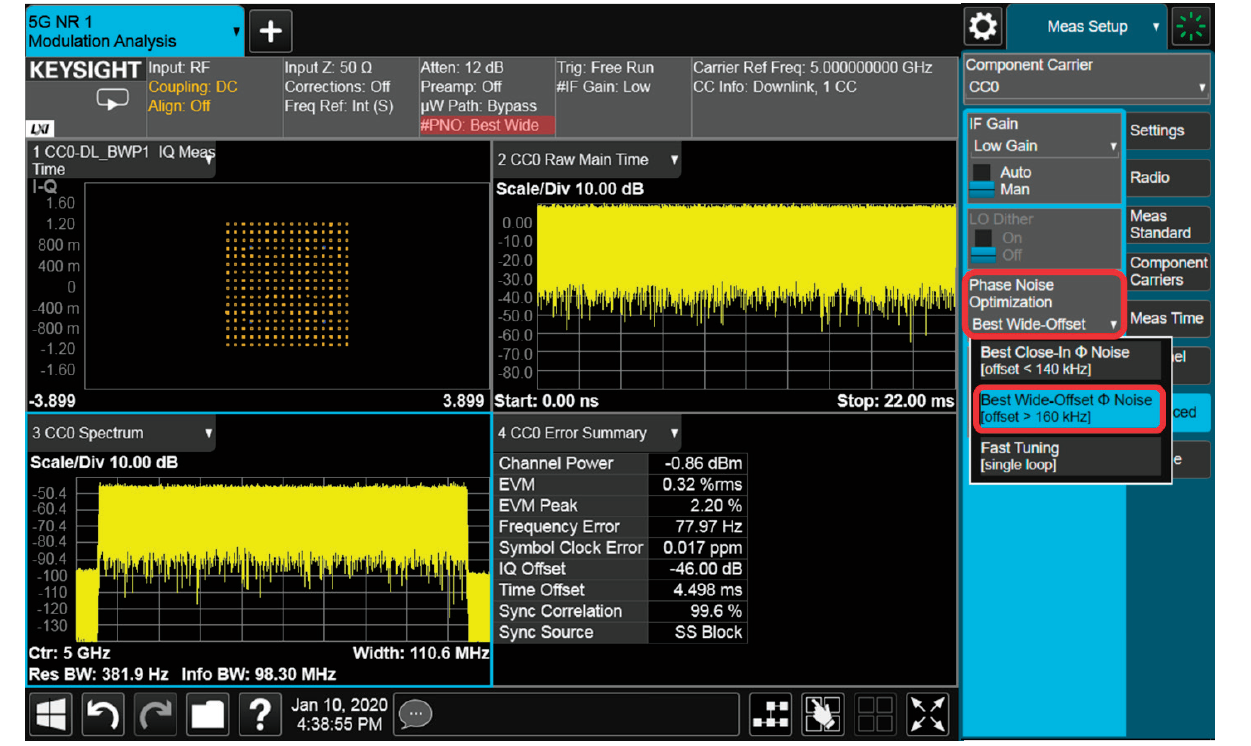This screenshot has height=746, width=1251.
Task: Switch to the Meas Time tab
Action: [x=1168, y=318]
